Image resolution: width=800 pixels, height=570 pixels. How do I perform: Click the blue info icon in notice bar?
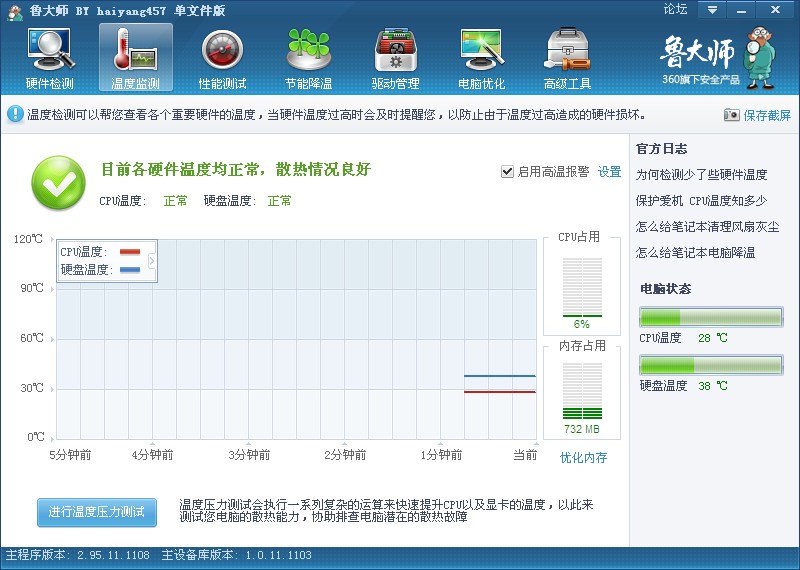(15, 114)
